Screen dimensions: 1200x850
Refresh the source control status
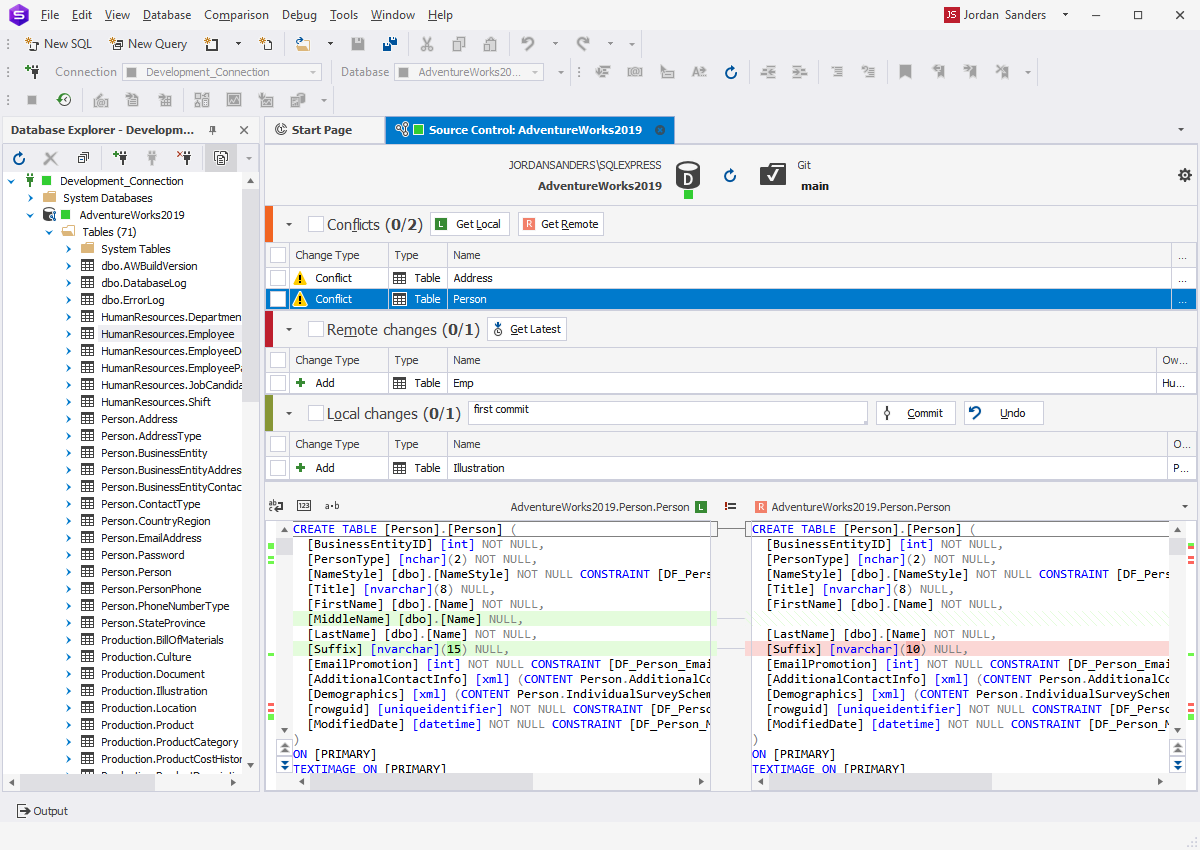(729, 175)
